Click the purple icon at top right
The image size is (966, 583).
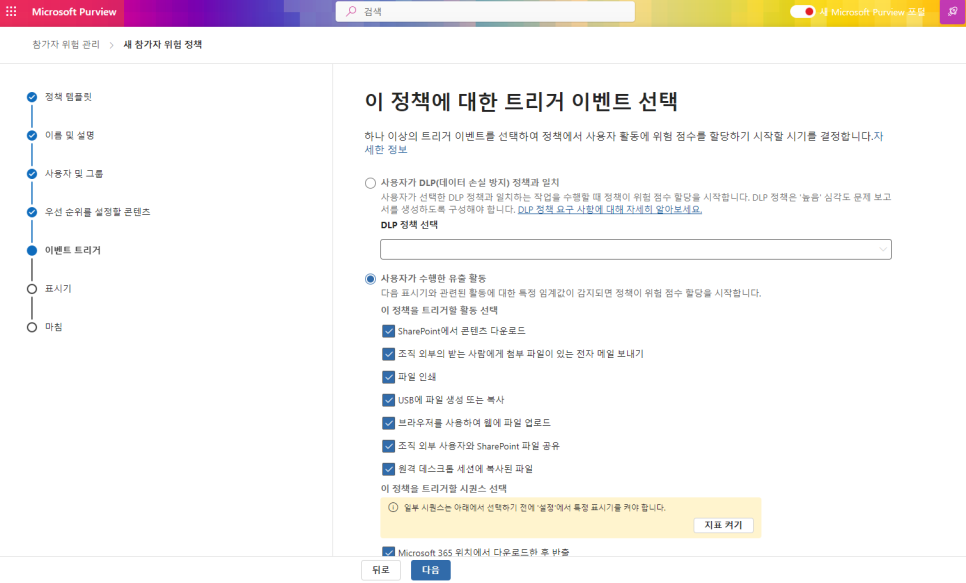point(952,12)
